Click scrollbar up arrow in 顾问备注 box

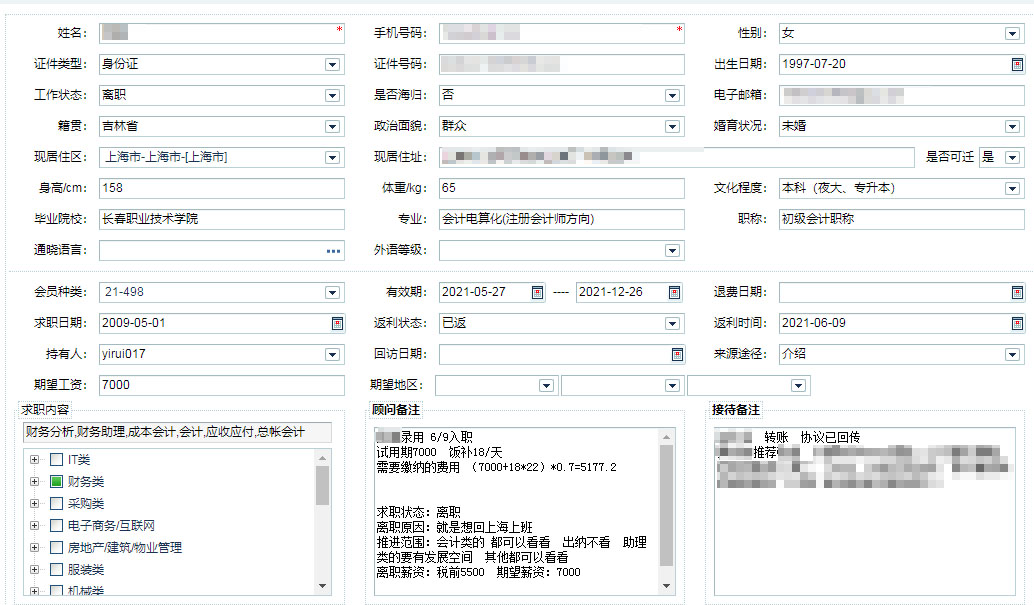(666, 437)
